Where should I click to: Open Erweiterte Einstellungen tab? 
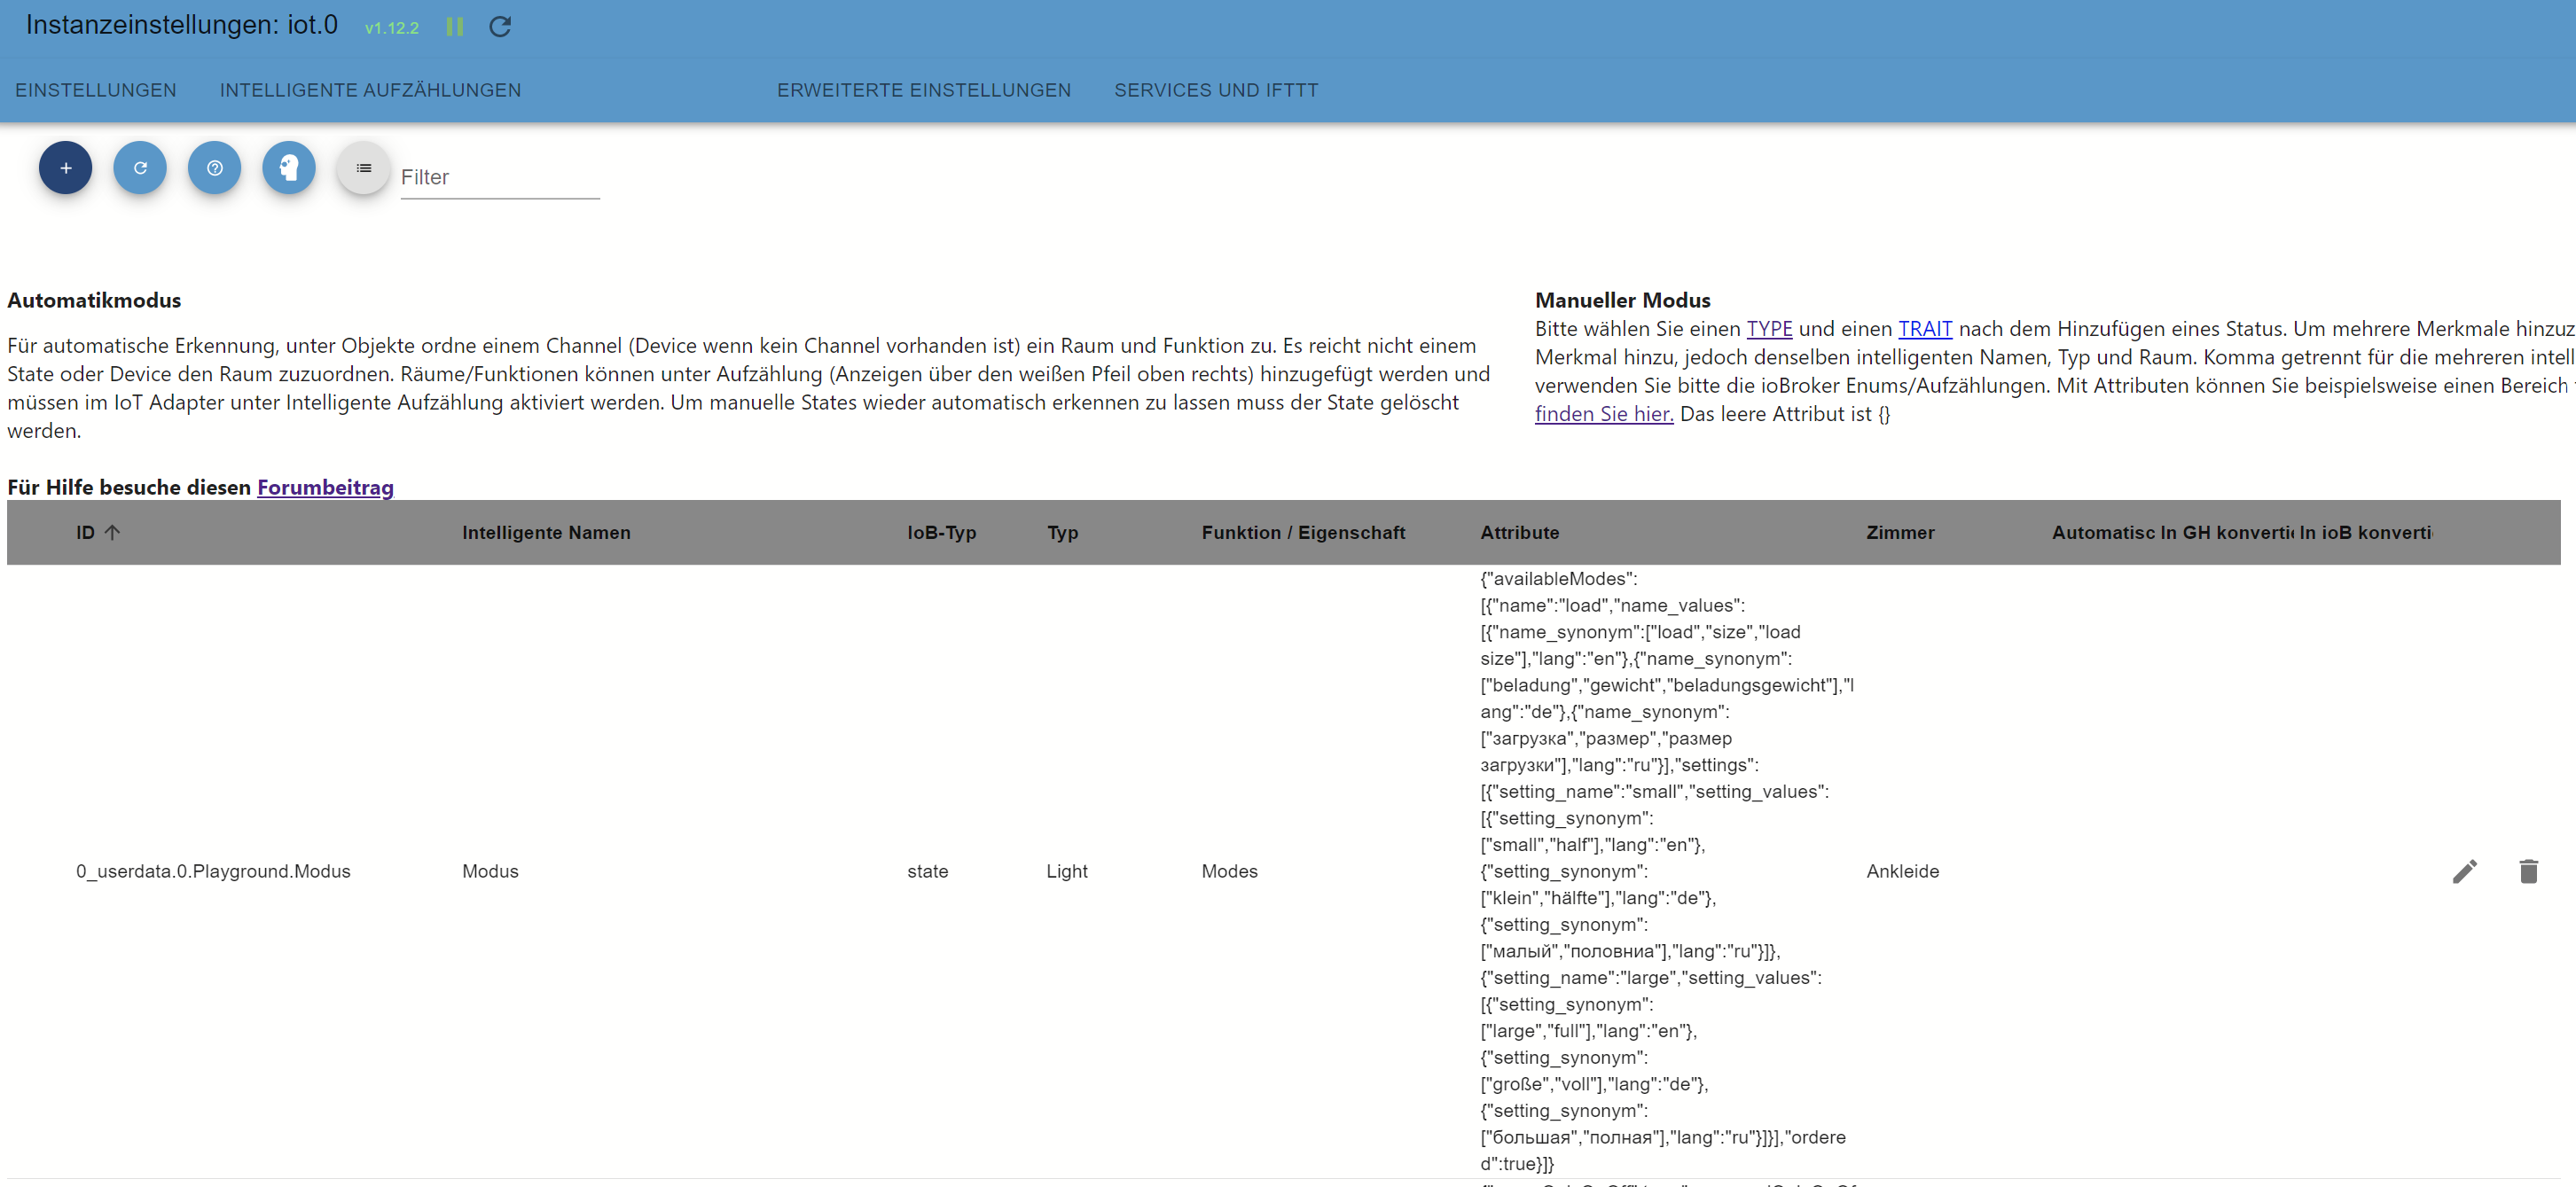(x=923, y=90)
